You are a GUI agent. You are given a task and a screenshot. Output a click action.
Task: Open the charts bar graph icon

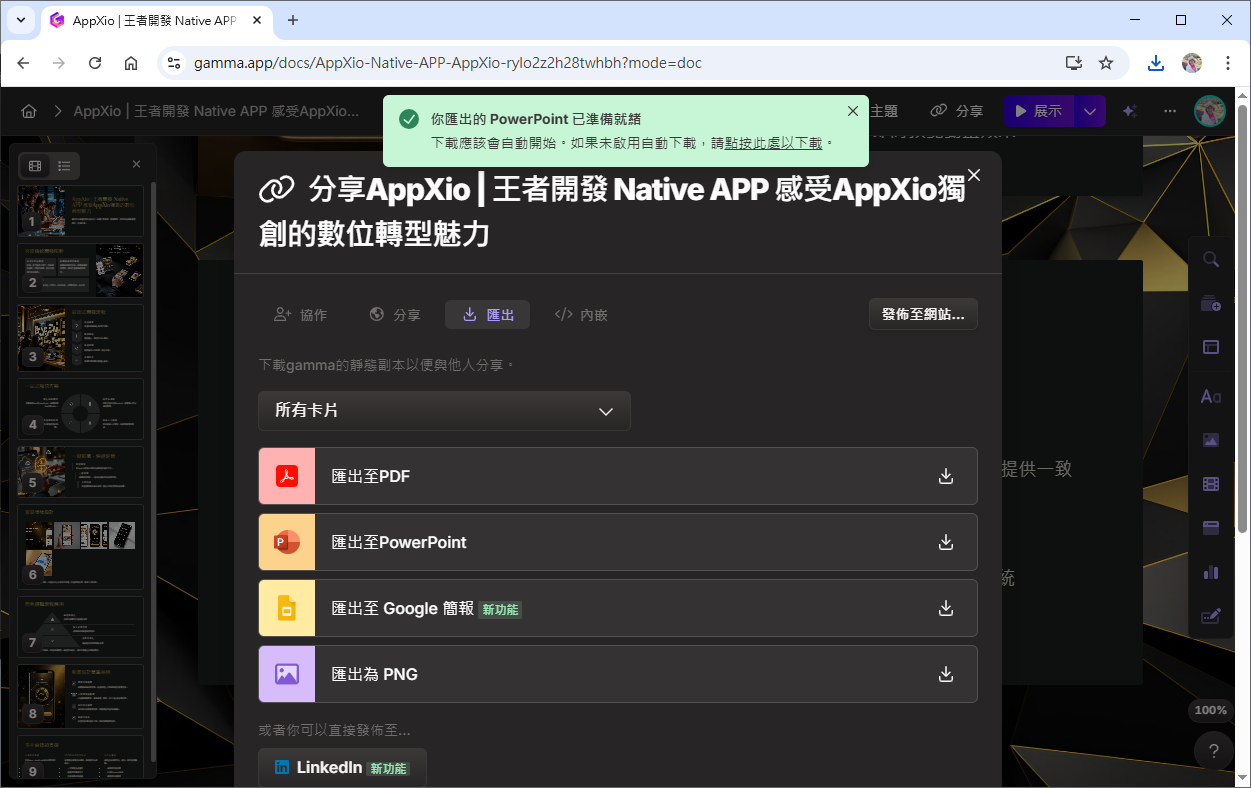pyautogui.click(x=1210, y=572)
